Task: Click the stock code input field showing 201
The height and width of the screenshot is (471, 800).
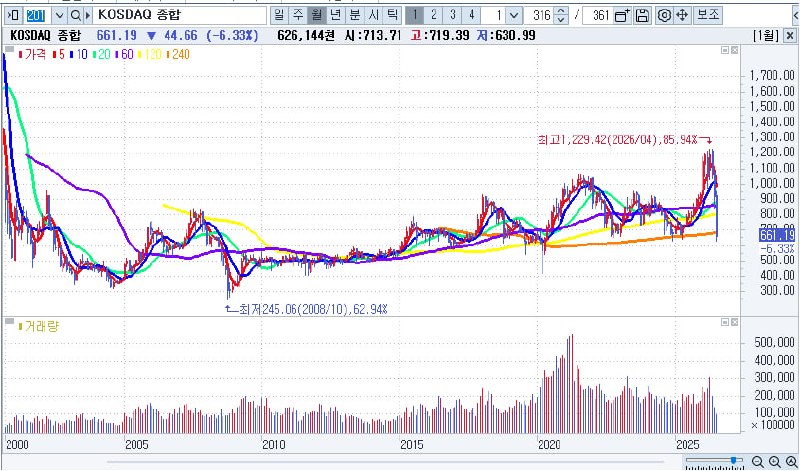Action: click(x=37, y=16)
